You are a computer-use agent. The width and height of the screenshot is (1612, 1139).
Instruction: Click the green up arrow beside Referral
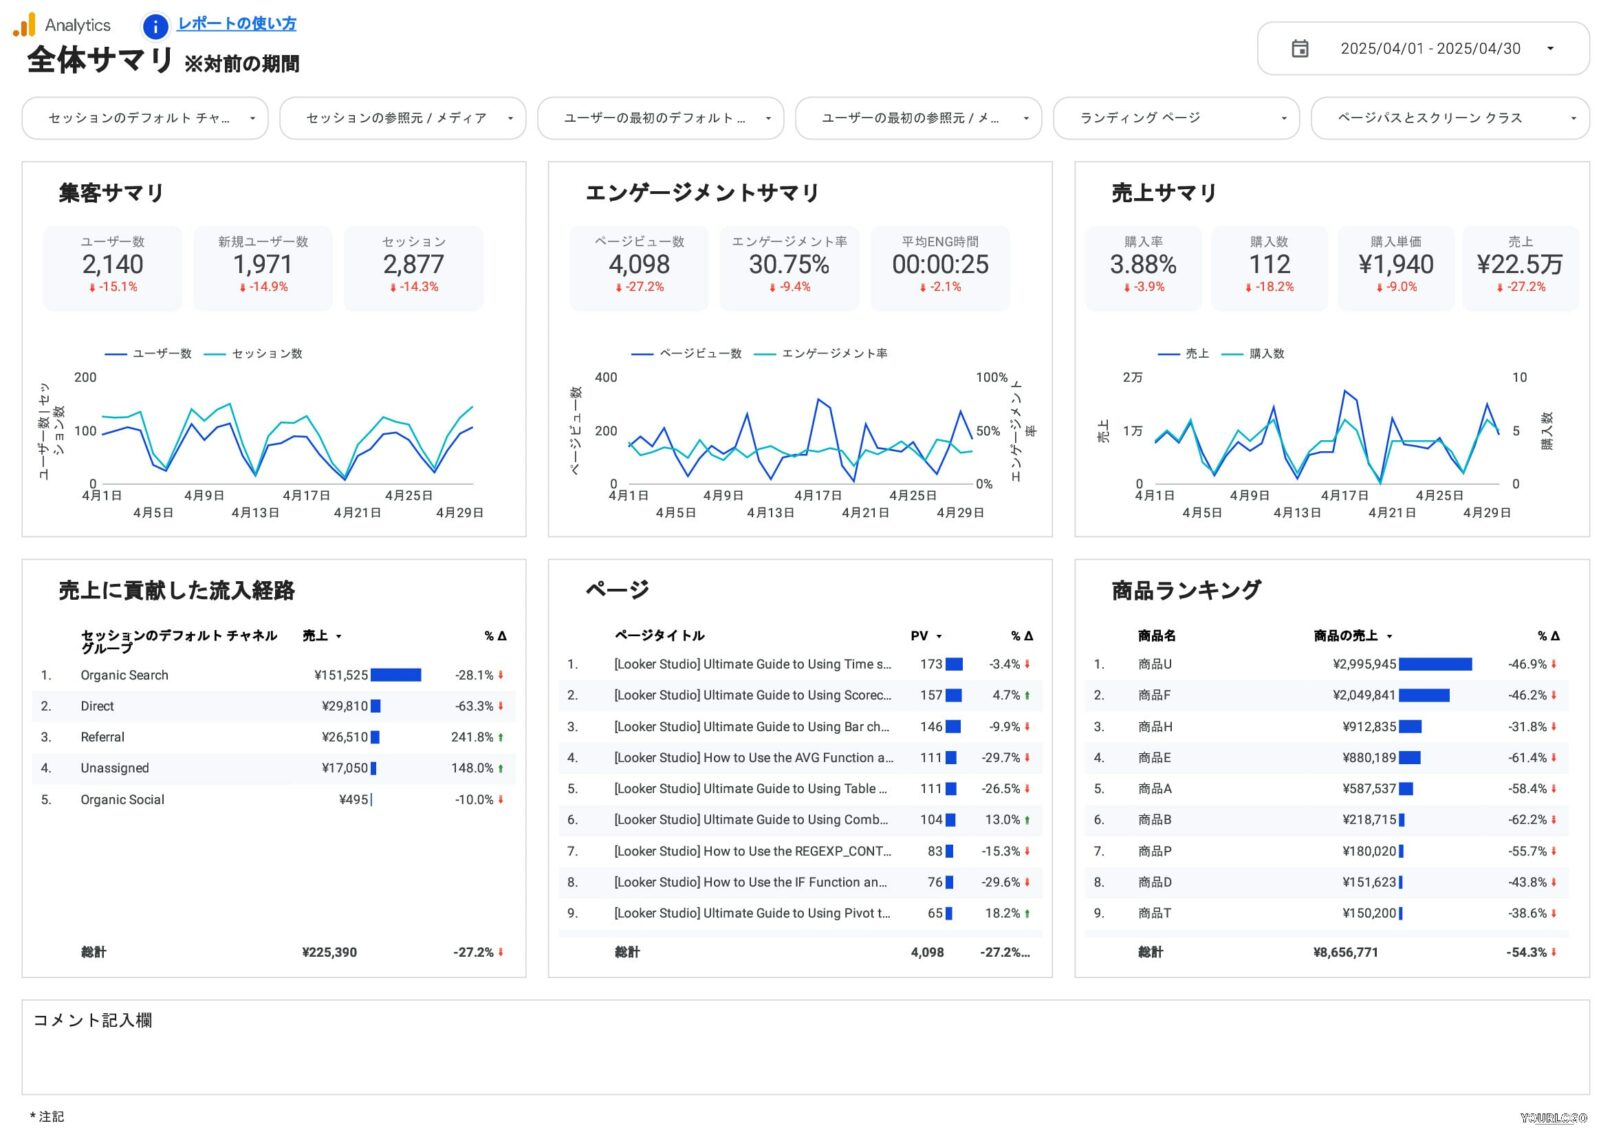pyautogui.click(x=501, y=738)
